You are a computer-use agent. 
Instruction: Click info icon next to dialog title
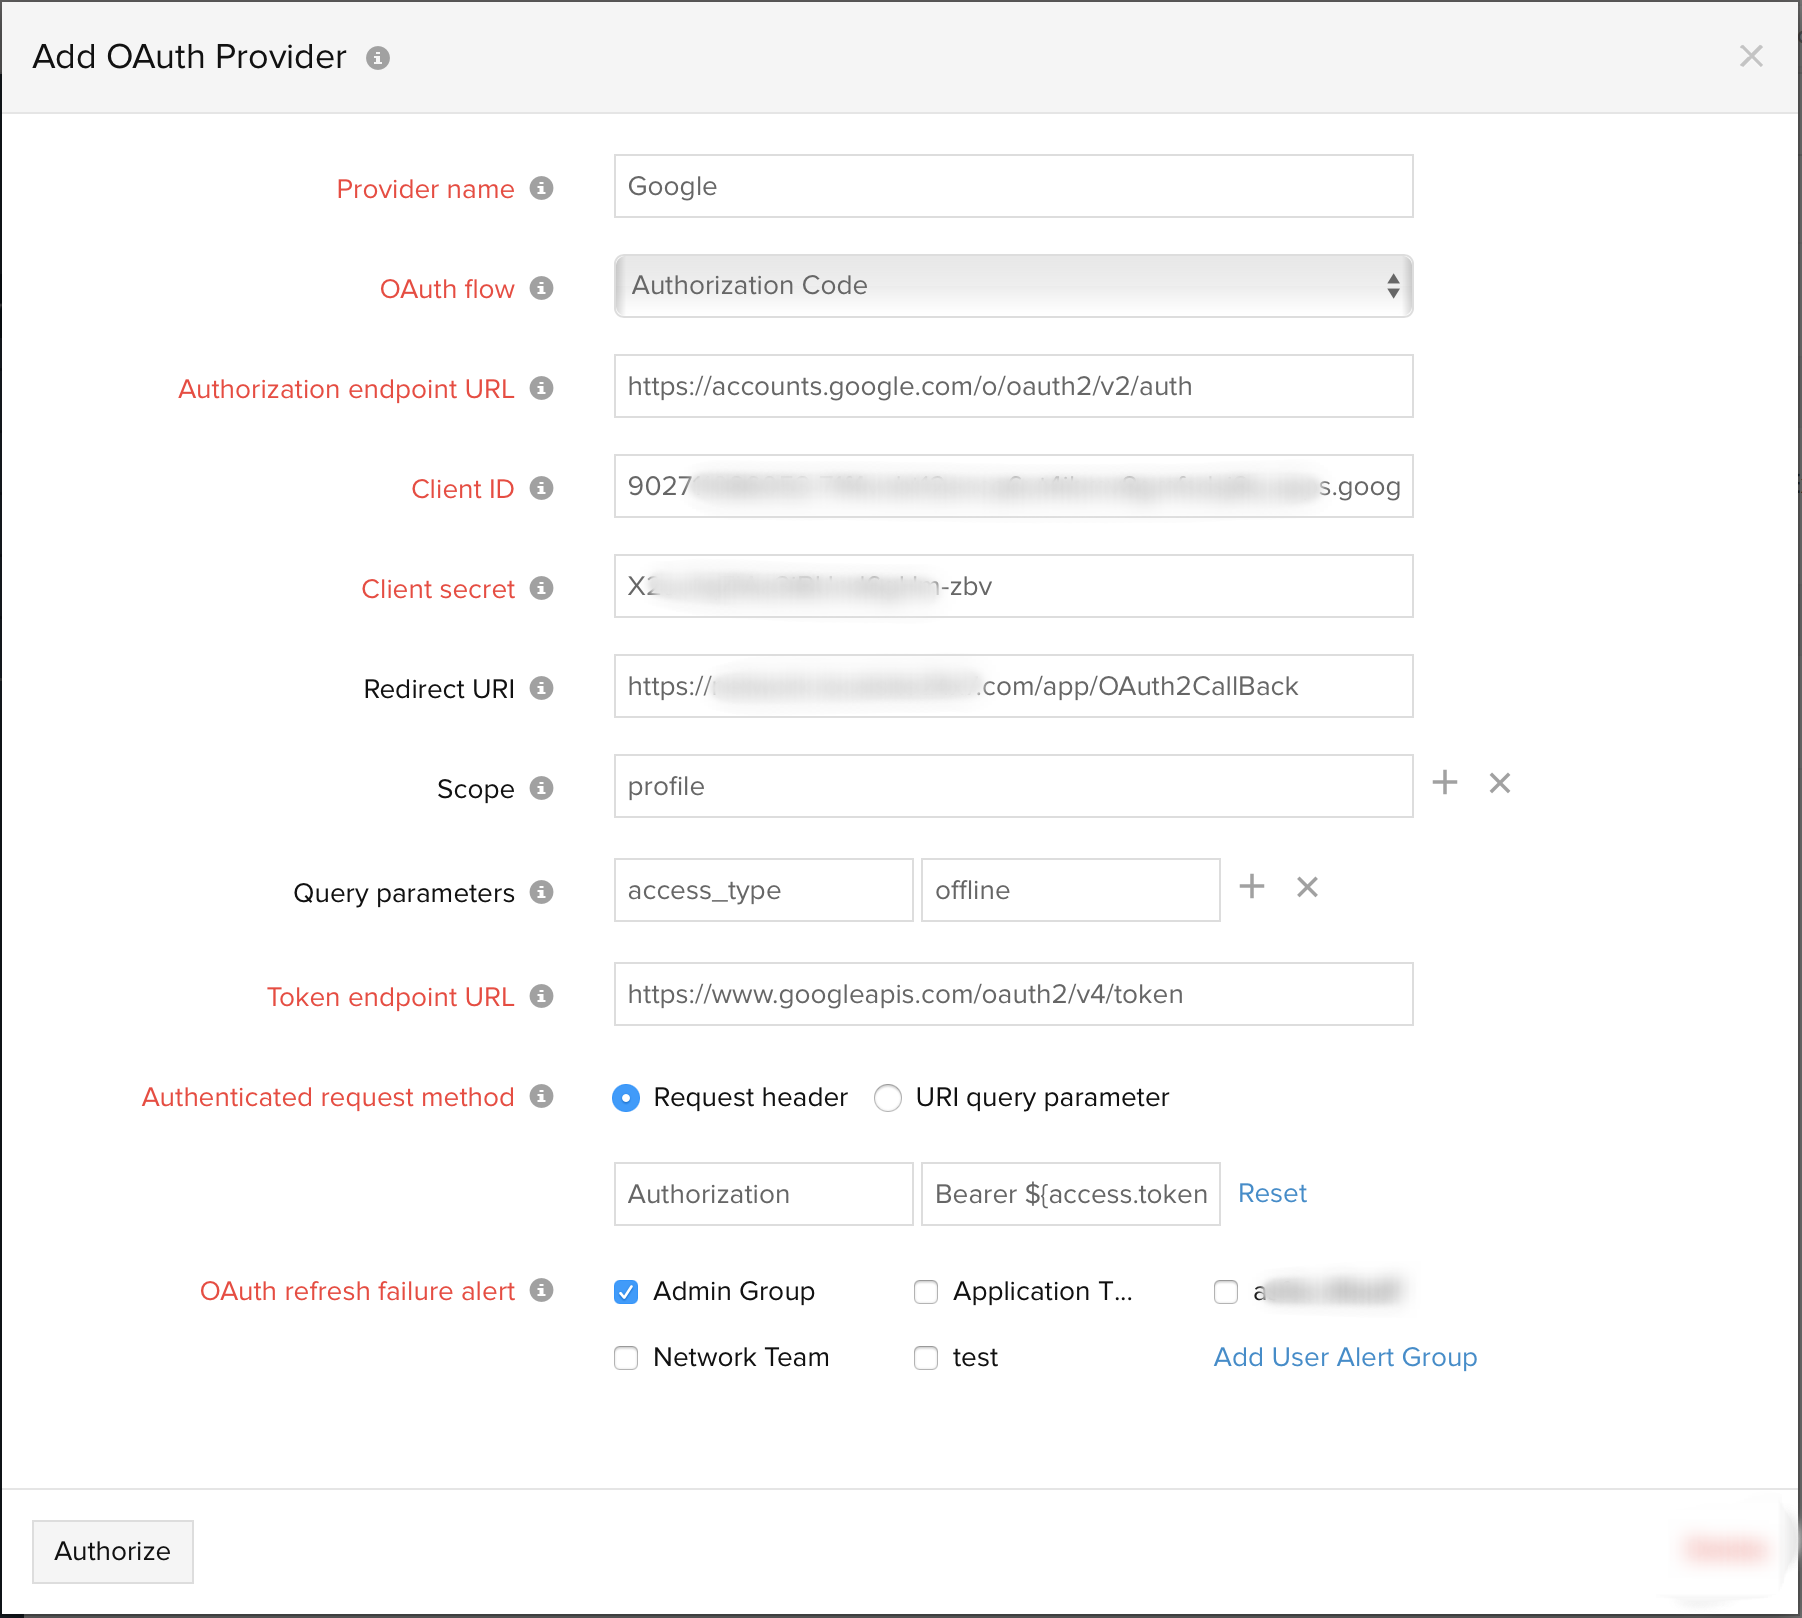(378, 58)
